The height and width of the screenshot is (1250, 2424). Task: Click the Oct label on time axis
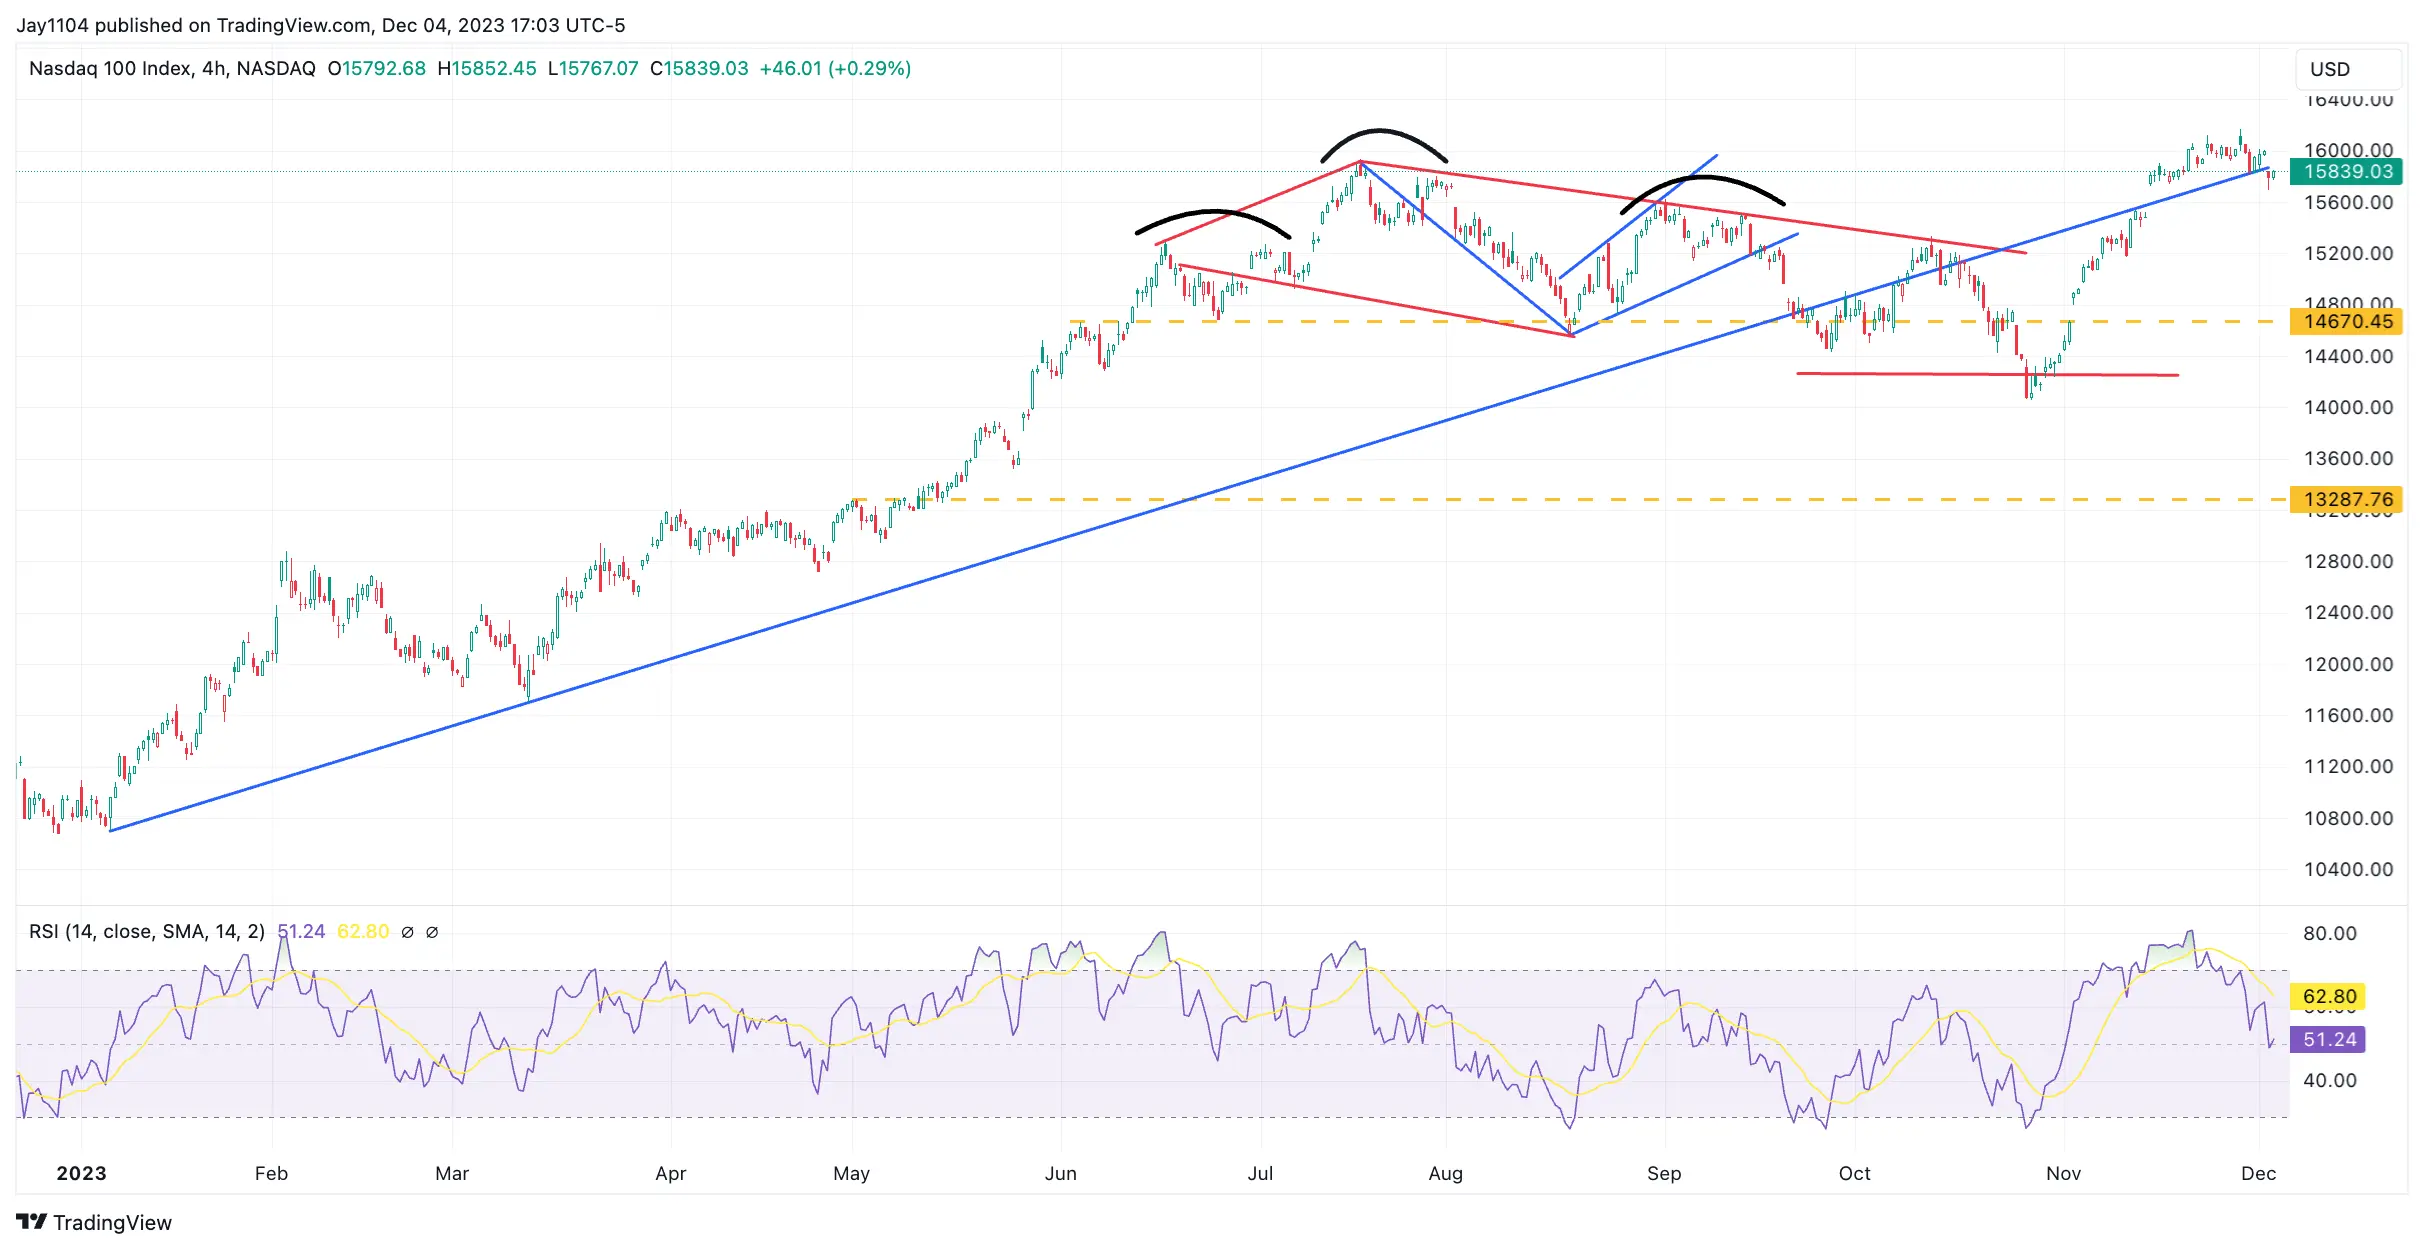click(1854, 1173)
